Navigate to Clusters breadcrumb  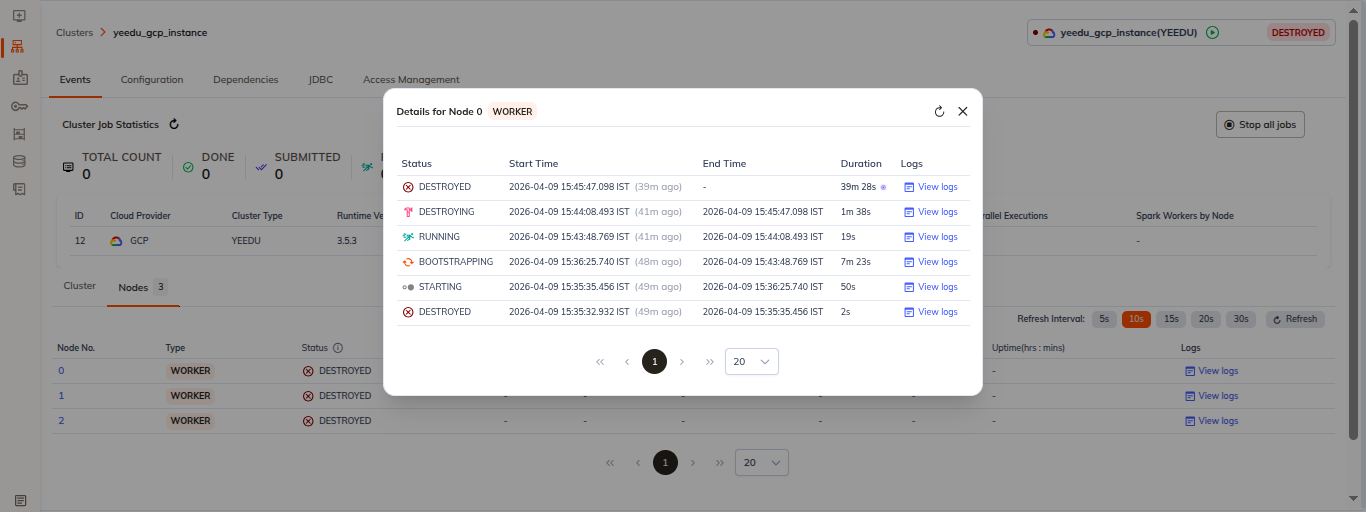[x=74, y=33]
